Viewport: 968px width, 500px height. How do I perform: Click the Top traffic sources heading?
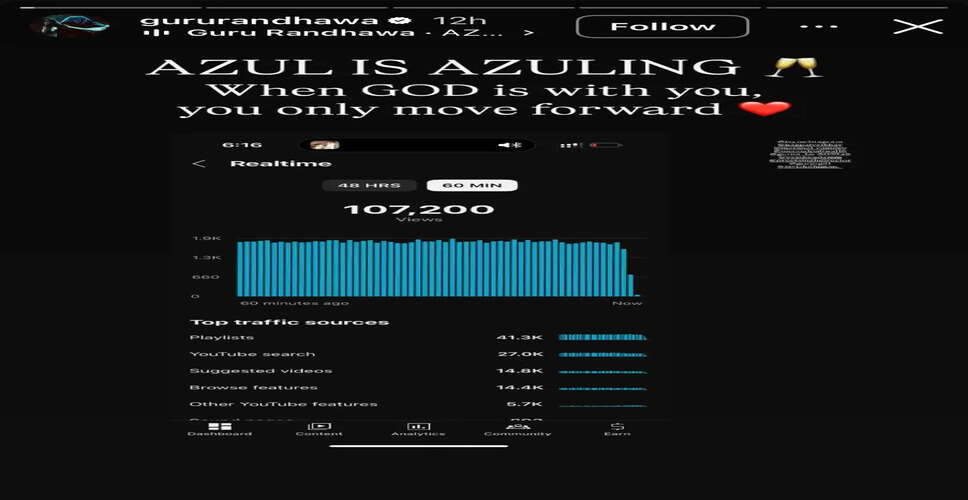[x=290, y=322]
